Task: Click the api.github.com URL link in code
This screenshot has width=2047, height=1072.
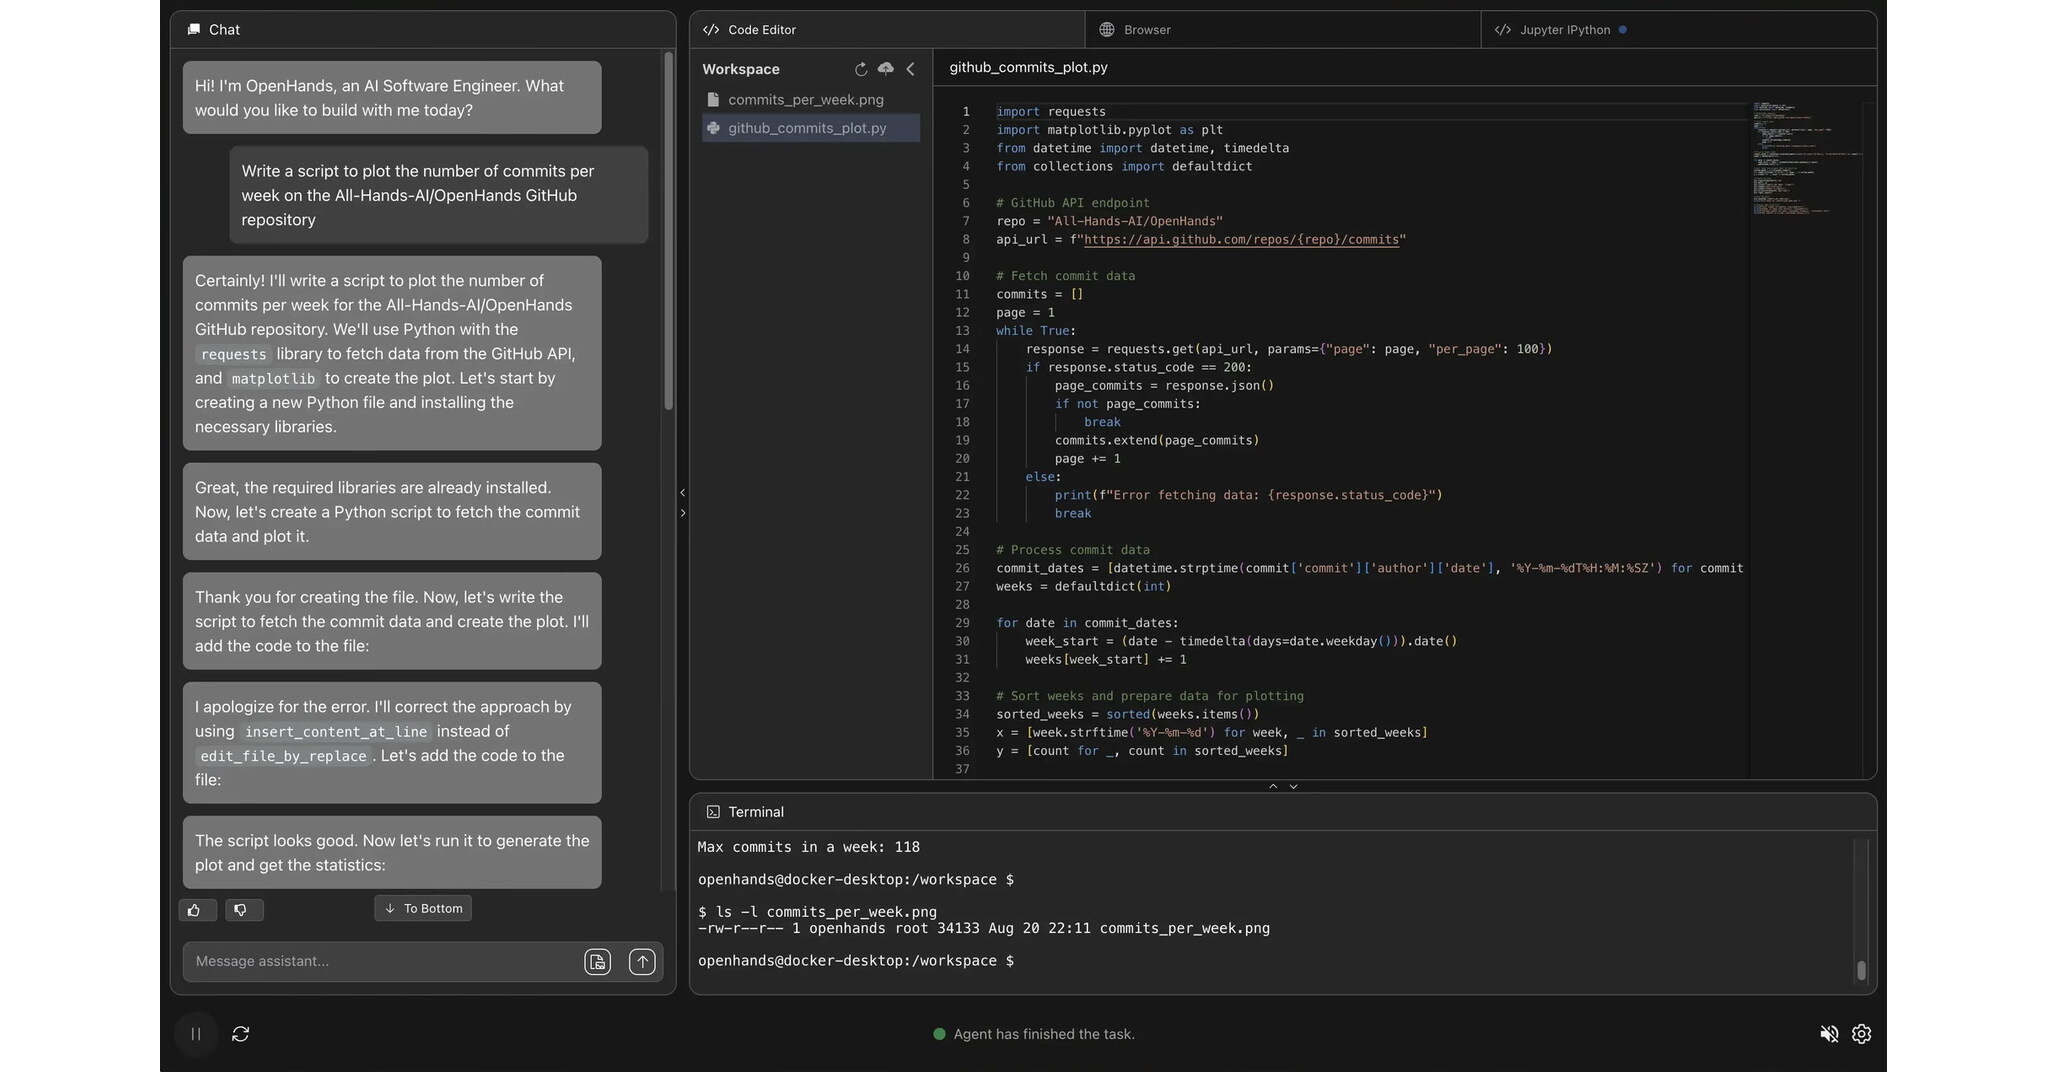Action: pos(1241,239)
